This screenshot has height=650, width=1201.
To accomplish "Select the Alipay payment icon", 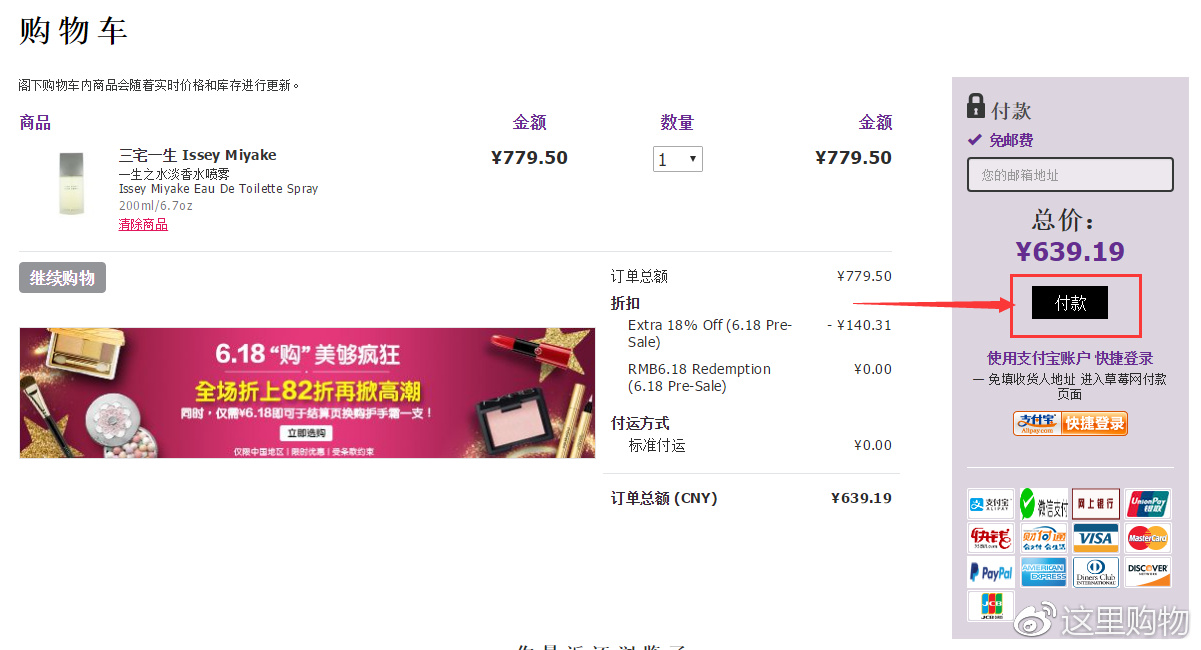I will click(x=991, y=504).
